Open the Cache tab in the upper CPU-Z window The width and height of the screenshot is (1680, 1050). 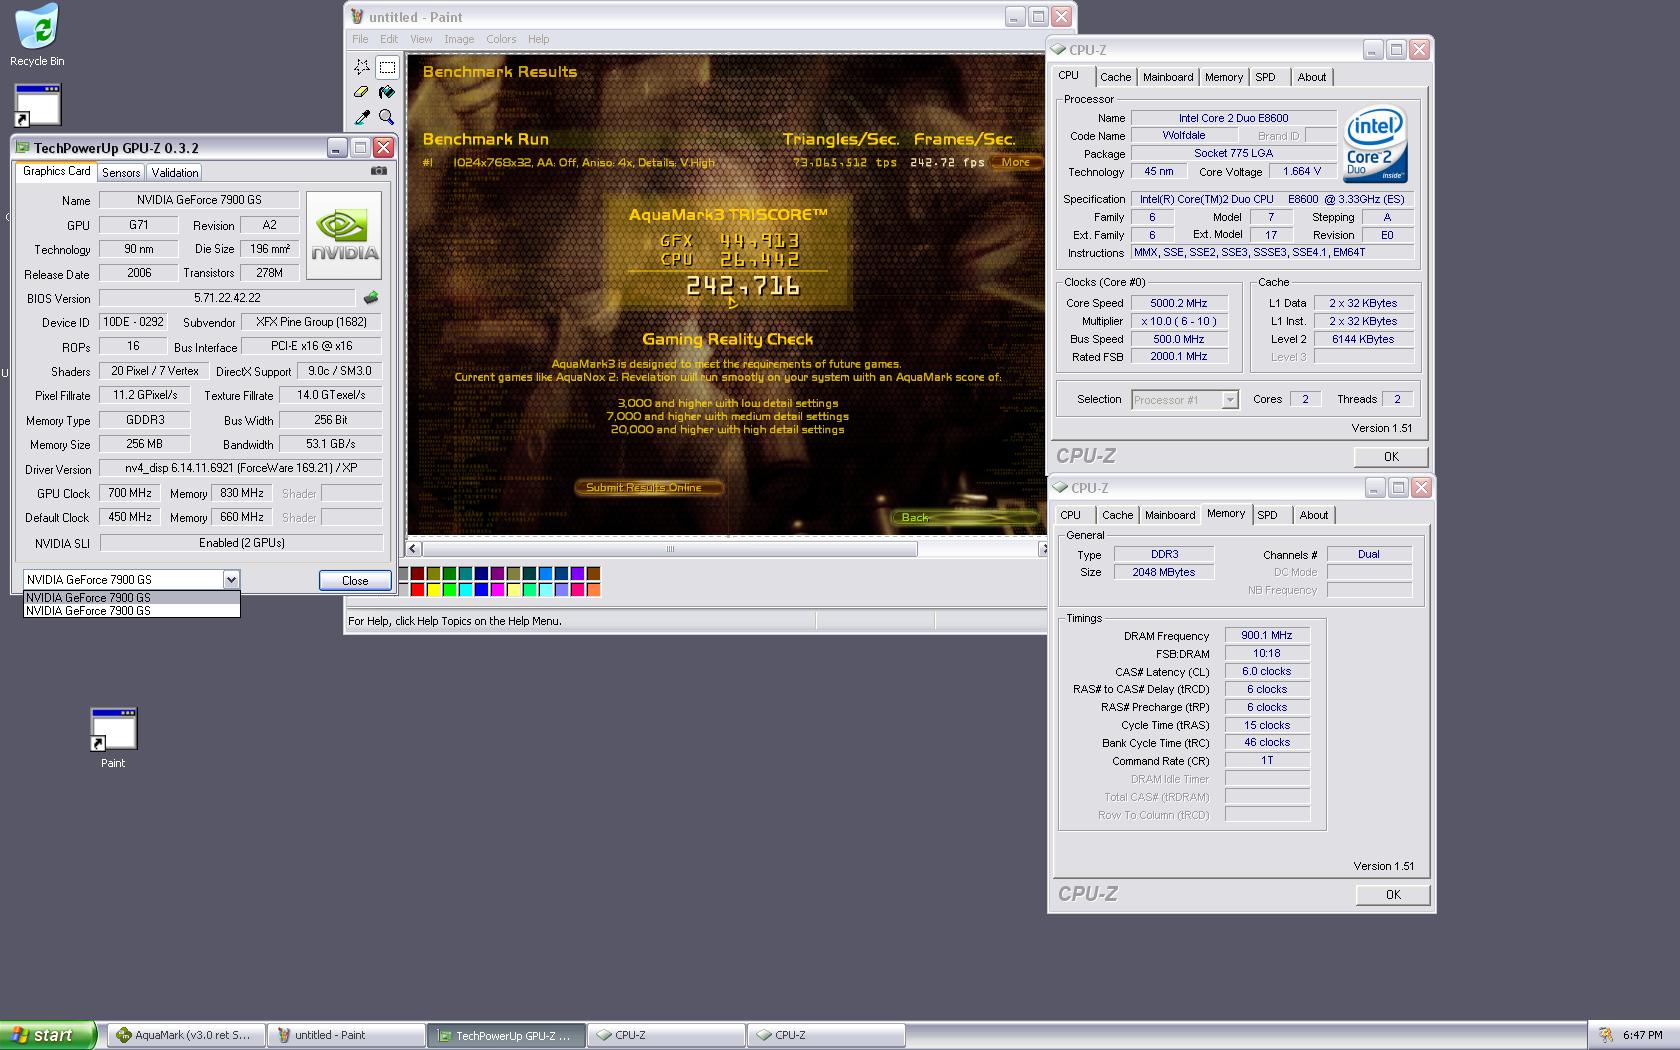(x=1116, y=77)
